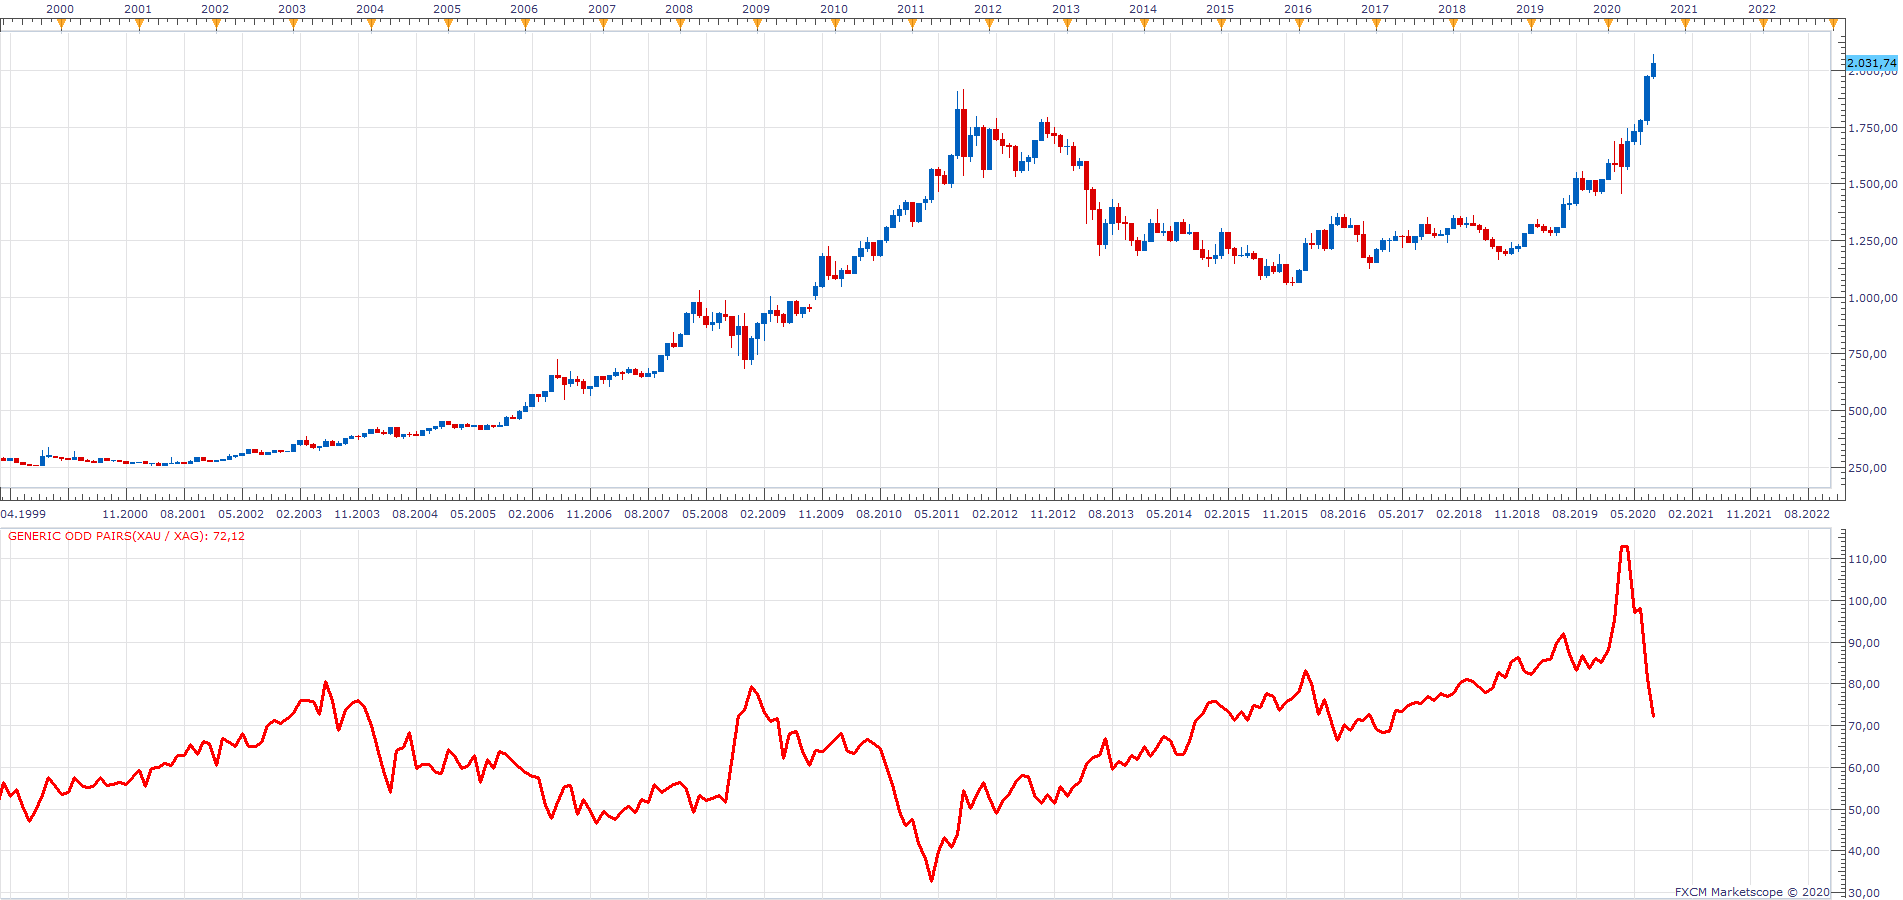
Task: Click the orange marker under year 2004
Action: pyautogui.click(x=371, y=24)
